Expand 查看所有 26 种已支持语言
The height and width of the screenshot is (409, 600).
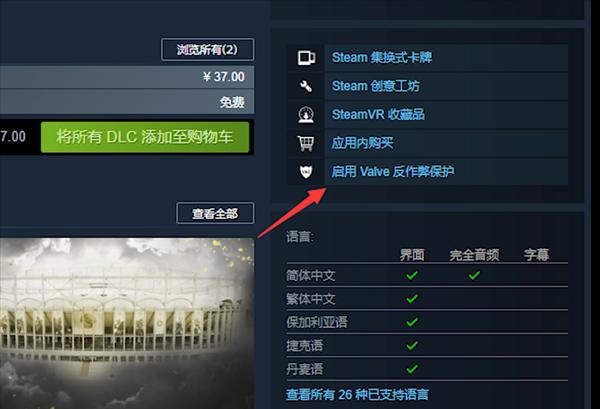[357, 394]
